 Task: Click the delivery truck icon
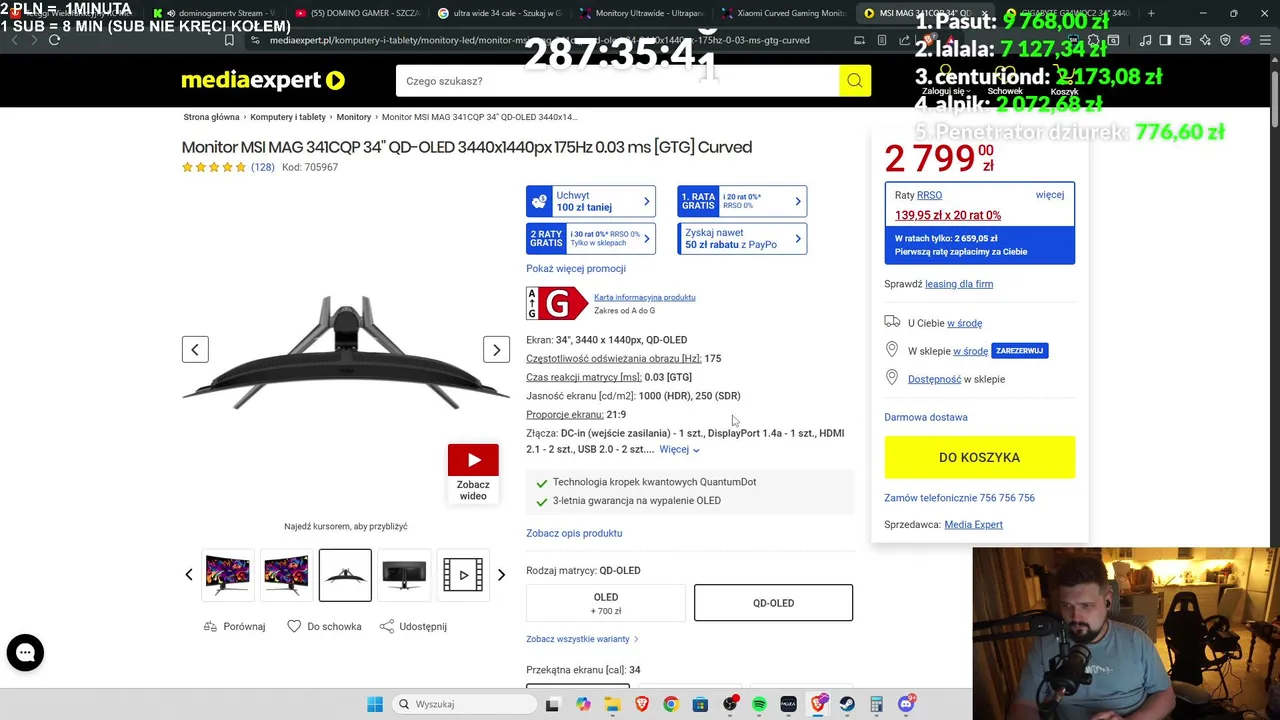pyautogui.click(x=892, y=322)
